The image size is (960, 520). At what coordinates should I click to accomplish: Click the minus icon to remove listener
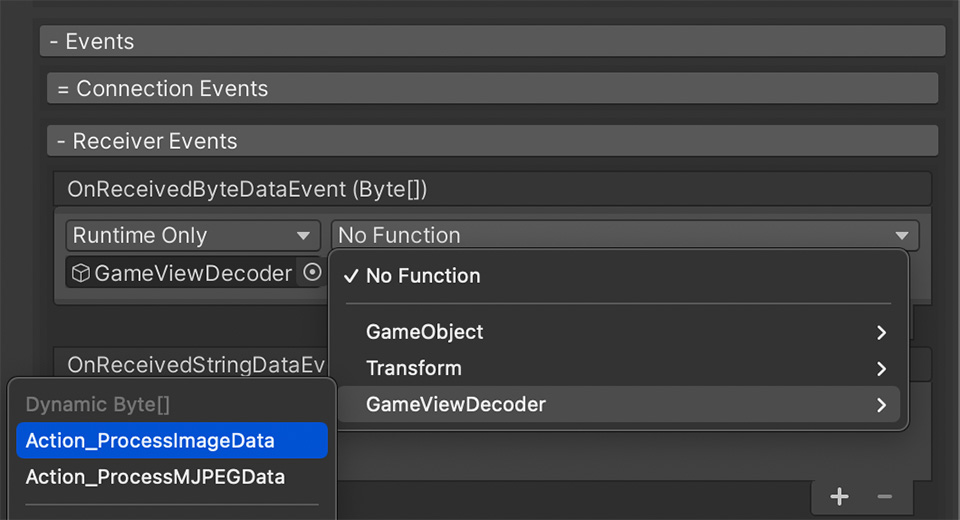point(884,497)
